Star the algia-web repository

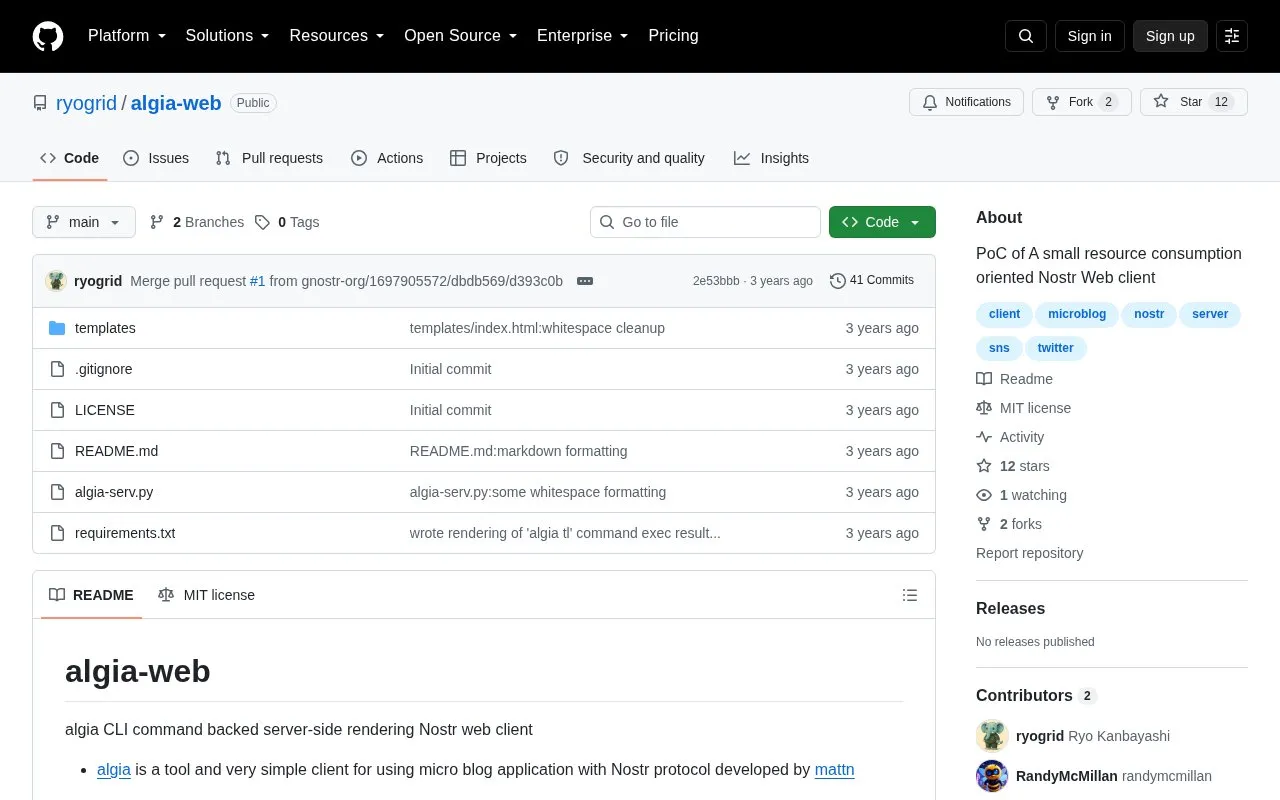coord(1194,102)
